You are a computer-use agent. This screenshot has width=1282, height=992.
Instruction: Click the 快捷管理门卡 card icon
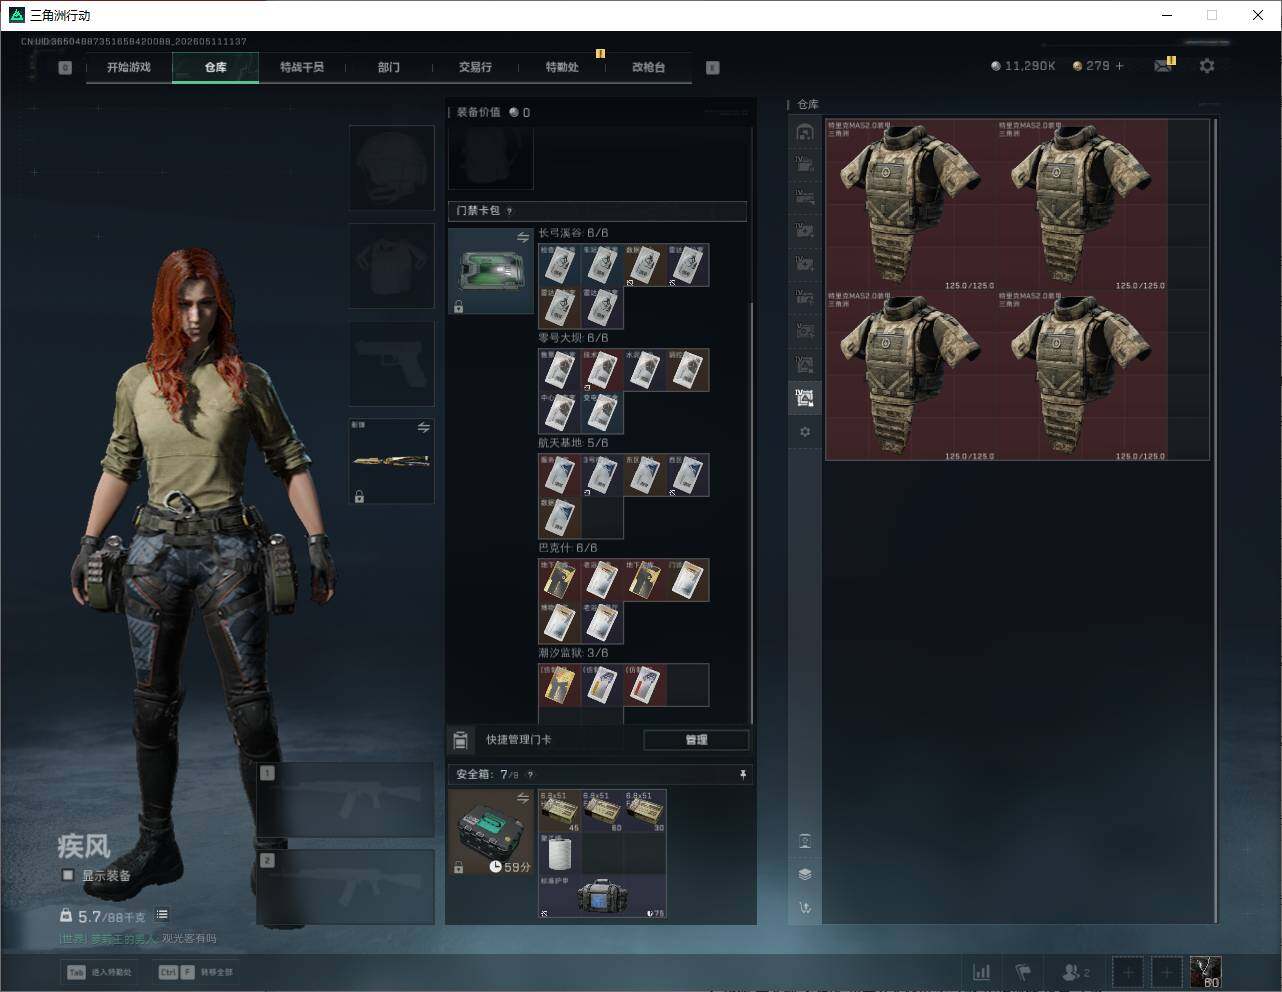pyautogui.click(x=461, y=740)
